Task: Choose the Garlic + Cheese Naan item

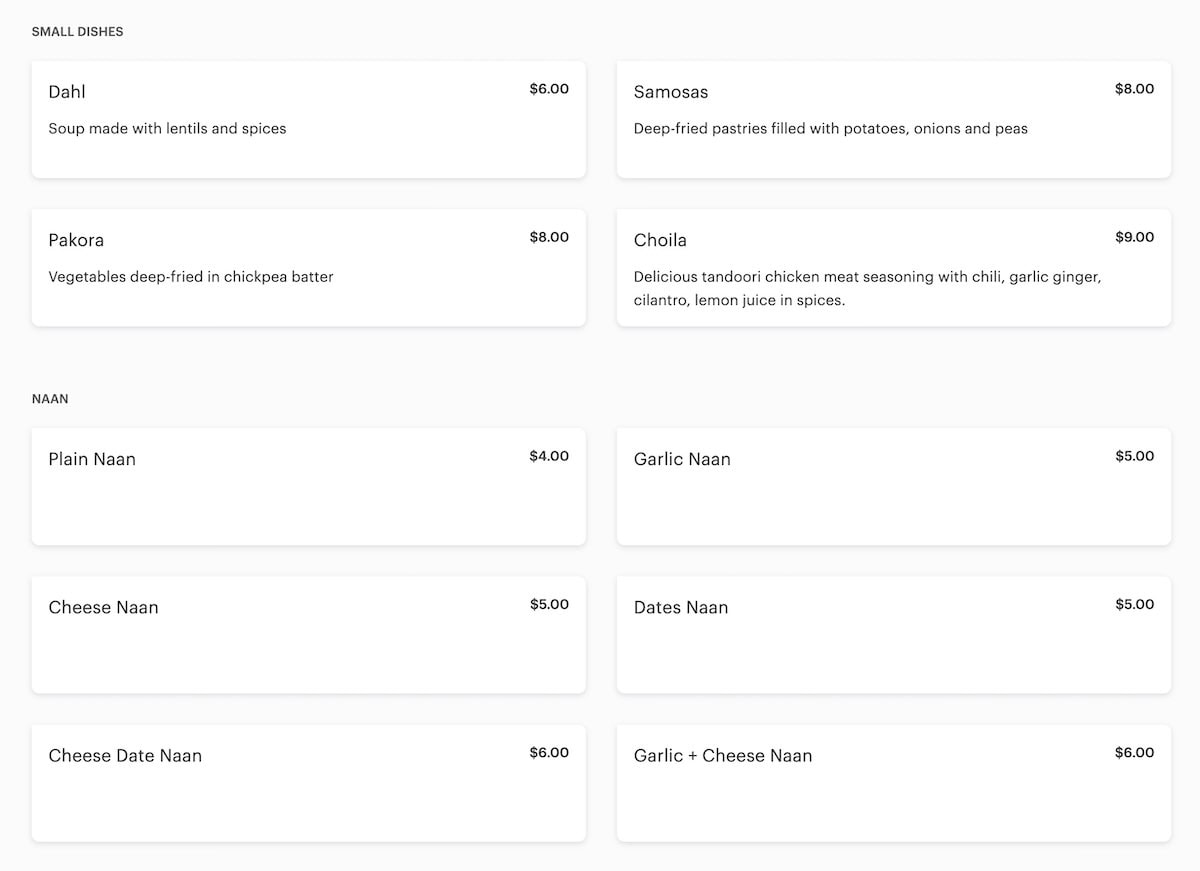Action: (x=893, y=783)
